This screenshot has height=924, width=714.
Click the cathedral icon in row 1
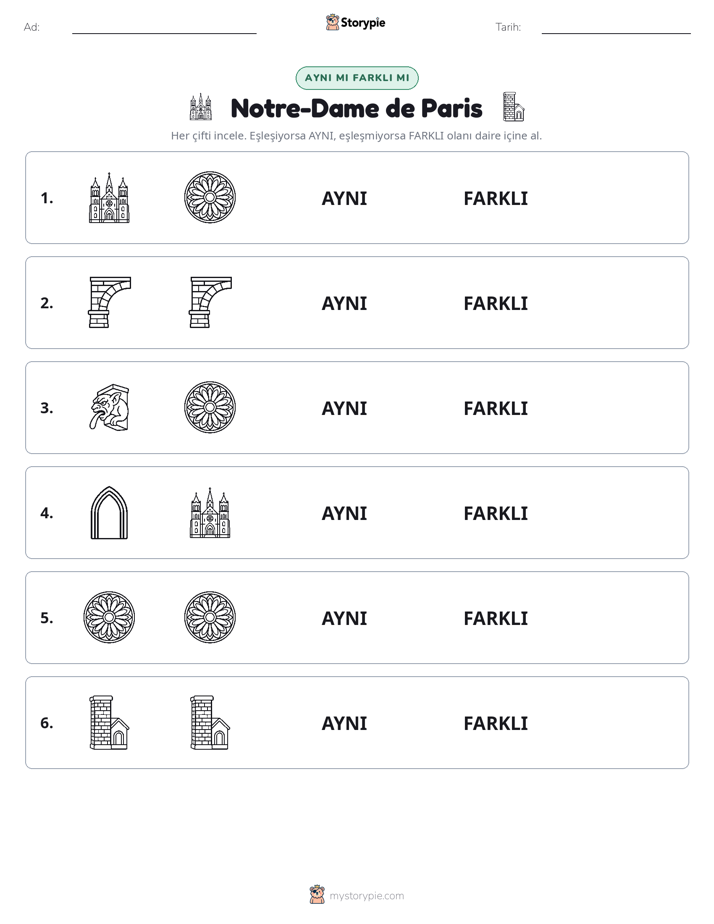pyautogui.click(x=109, y=197)
